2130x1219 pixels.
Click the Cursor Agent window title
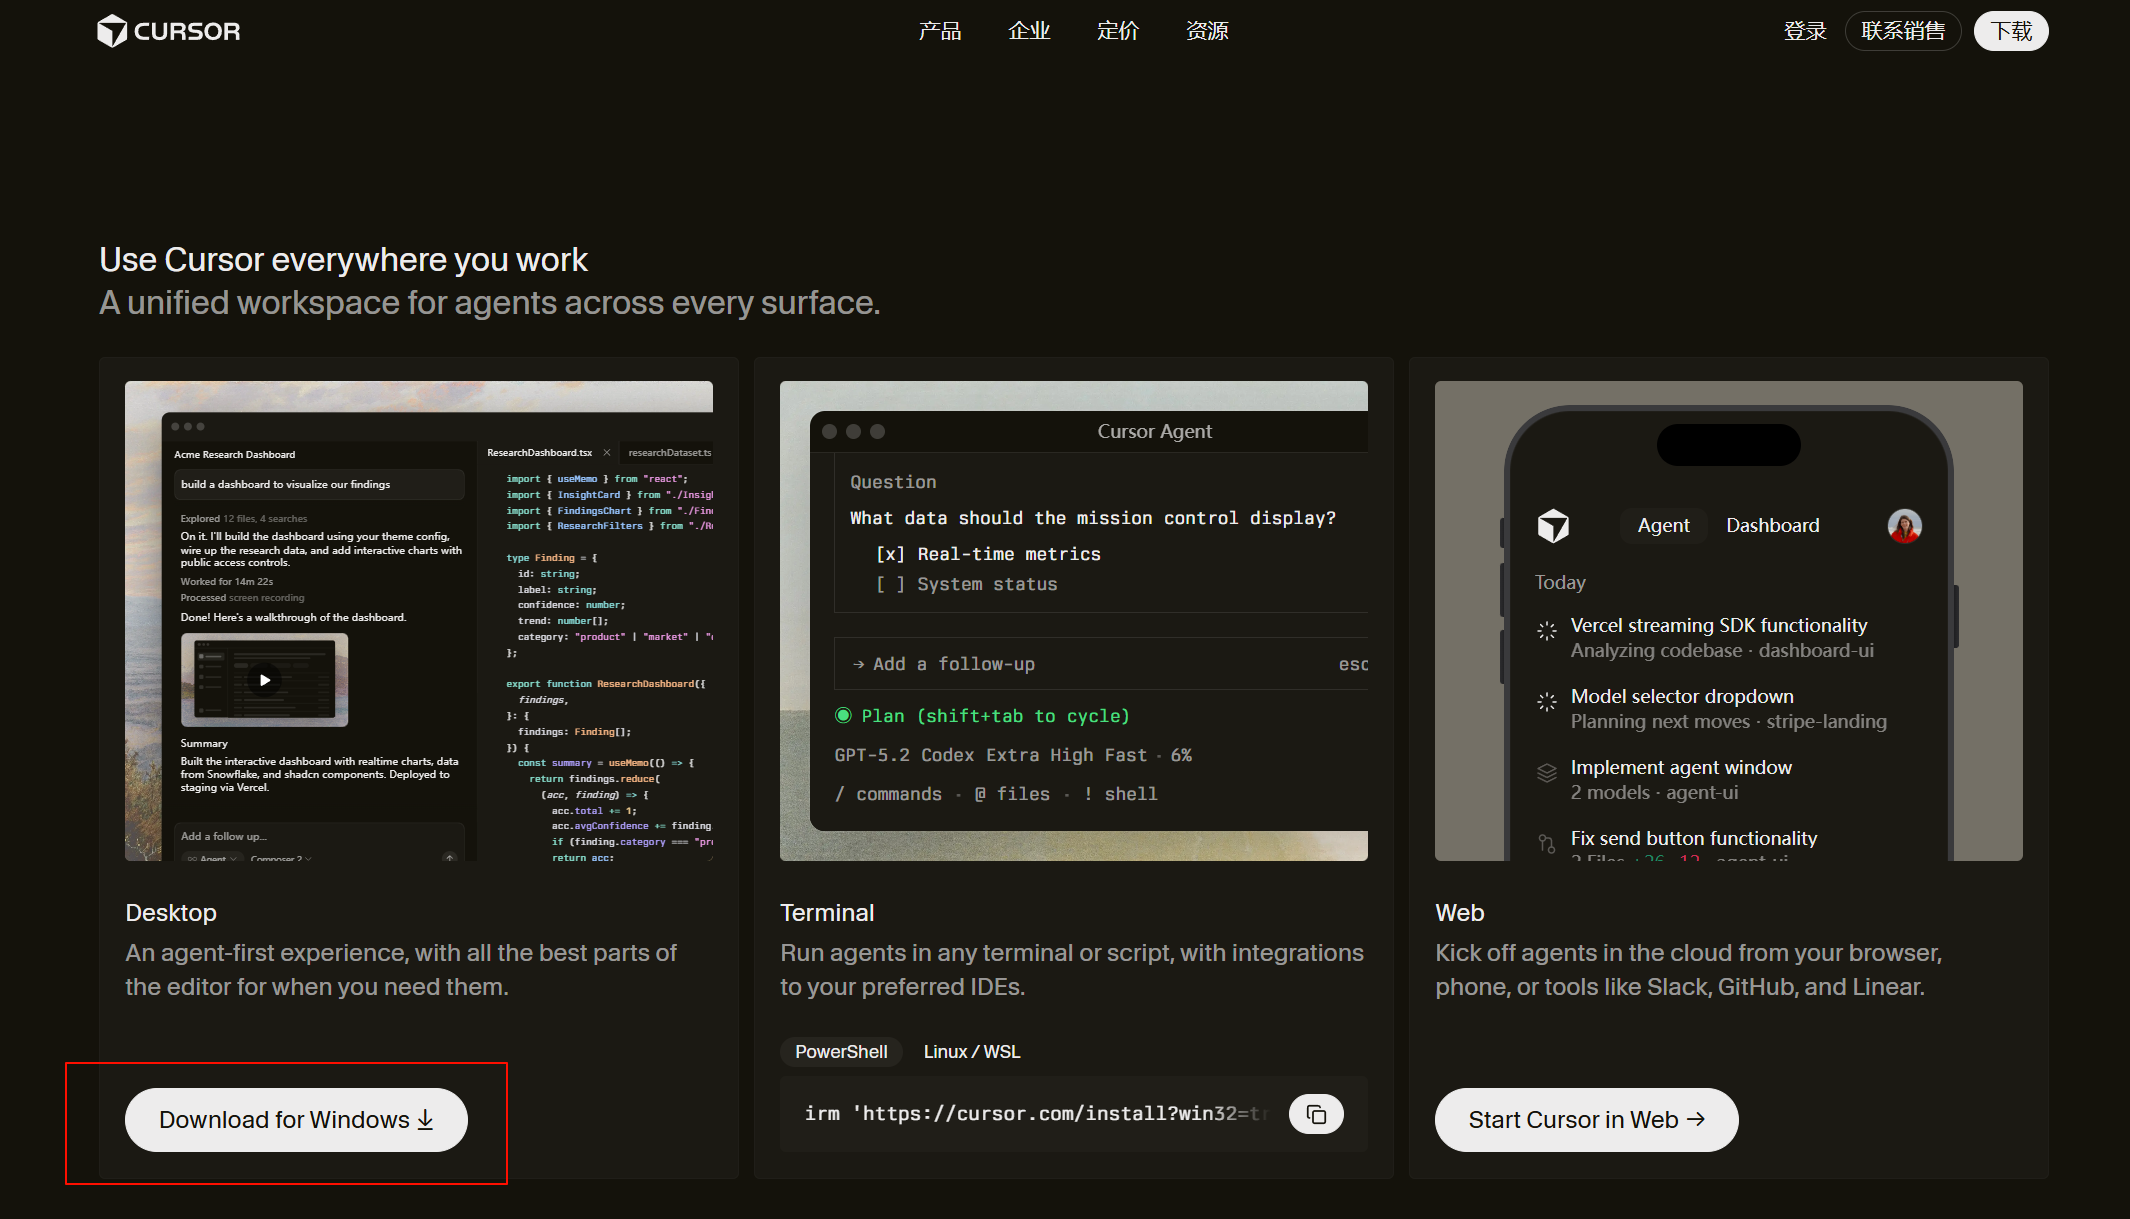[1154, 432]
